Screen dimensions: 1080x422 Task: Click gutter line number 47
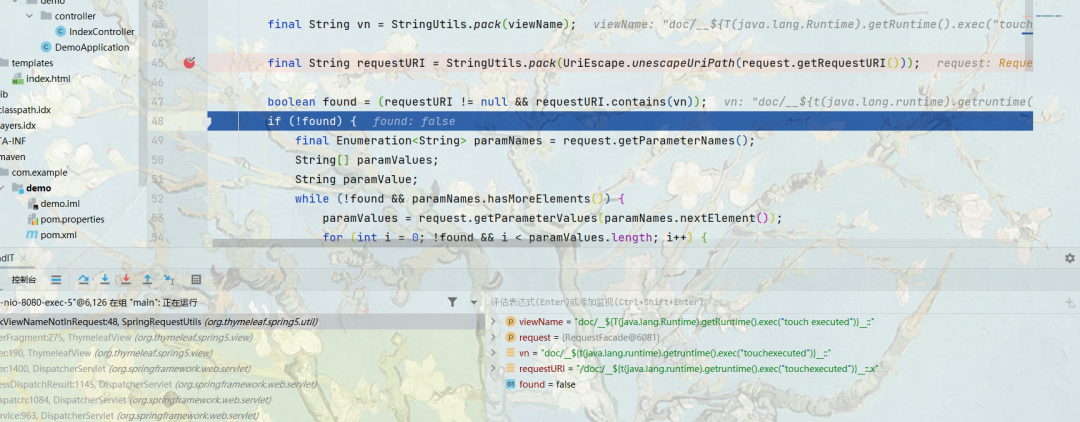tap(157, 102)
